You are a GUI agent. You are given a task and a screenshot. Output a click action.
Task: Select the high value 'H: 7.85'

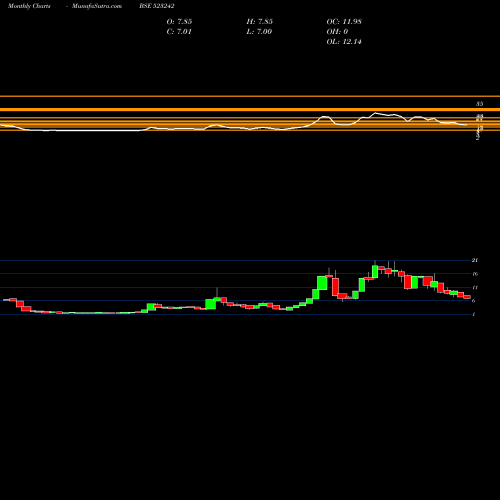pos(260,22)
